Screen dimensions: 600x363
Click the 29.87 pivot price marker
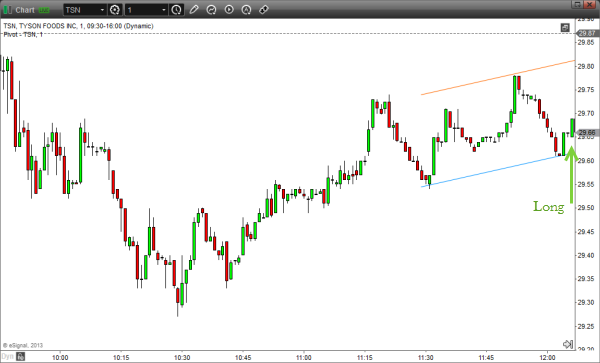coord(587,33)
